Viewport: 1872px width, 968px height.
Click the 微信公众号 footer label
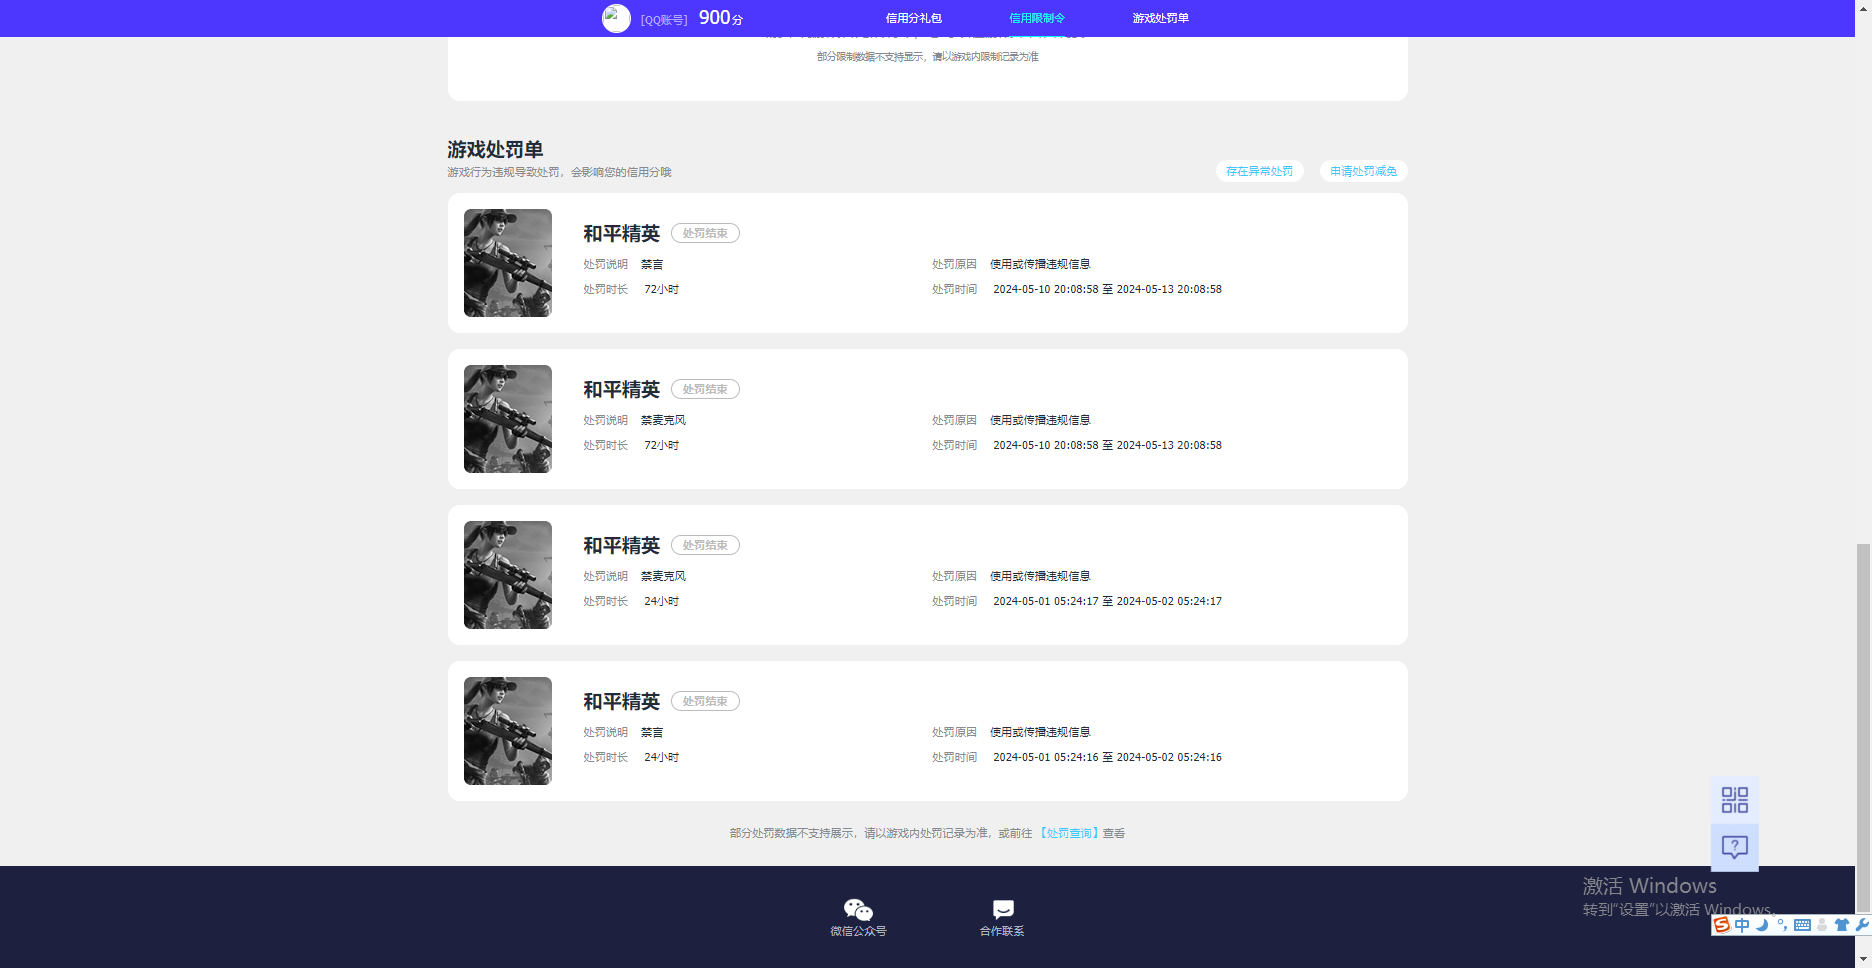coord(858,931)
